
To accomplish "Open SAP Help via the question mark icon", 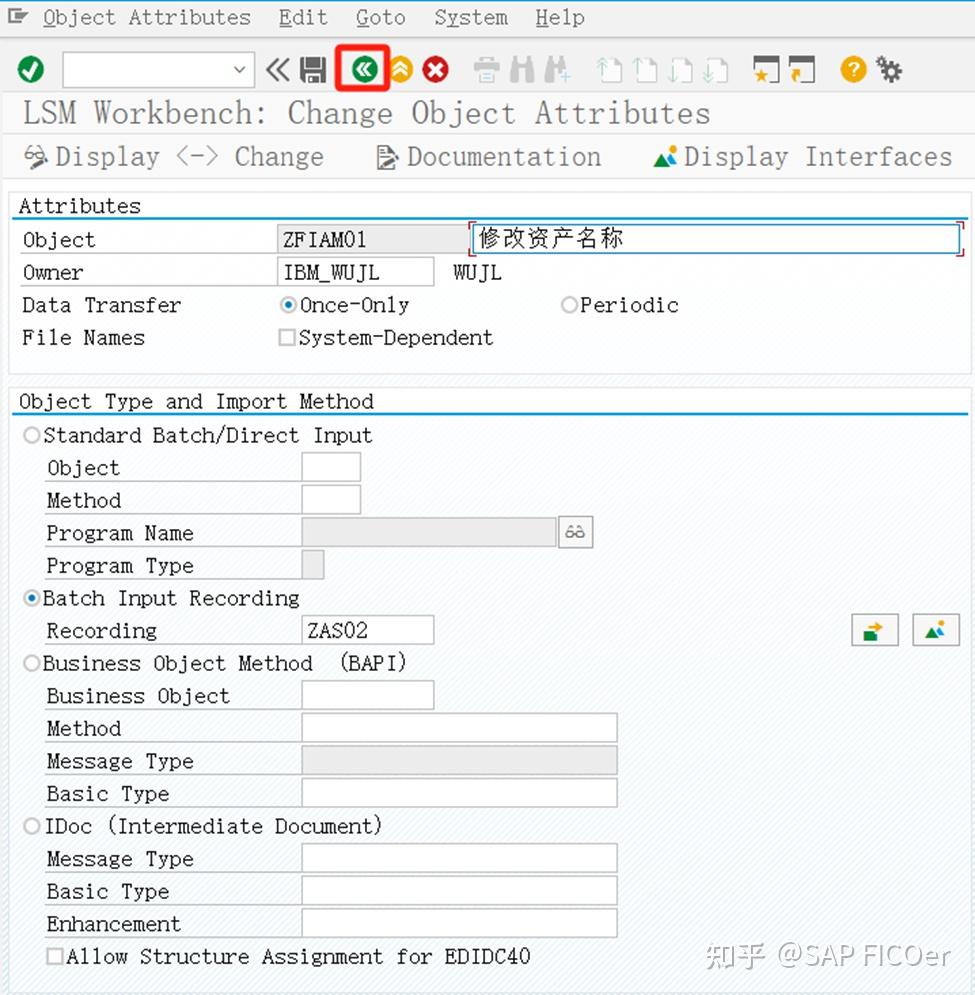I will pos(852,69).
